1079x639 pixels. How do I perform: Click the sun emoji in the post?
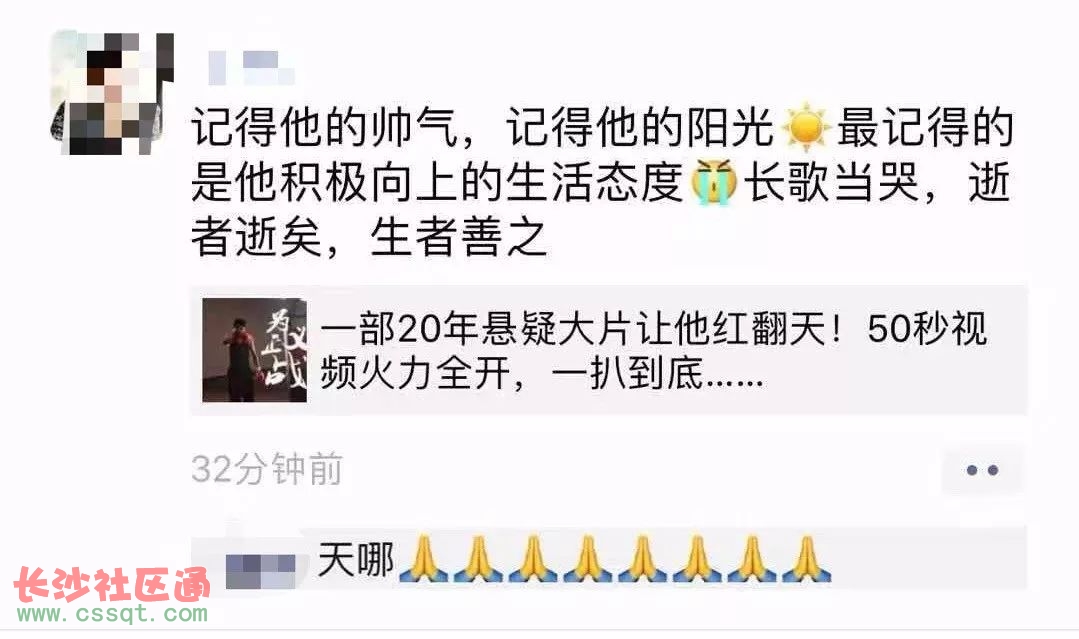coord(806,127)
